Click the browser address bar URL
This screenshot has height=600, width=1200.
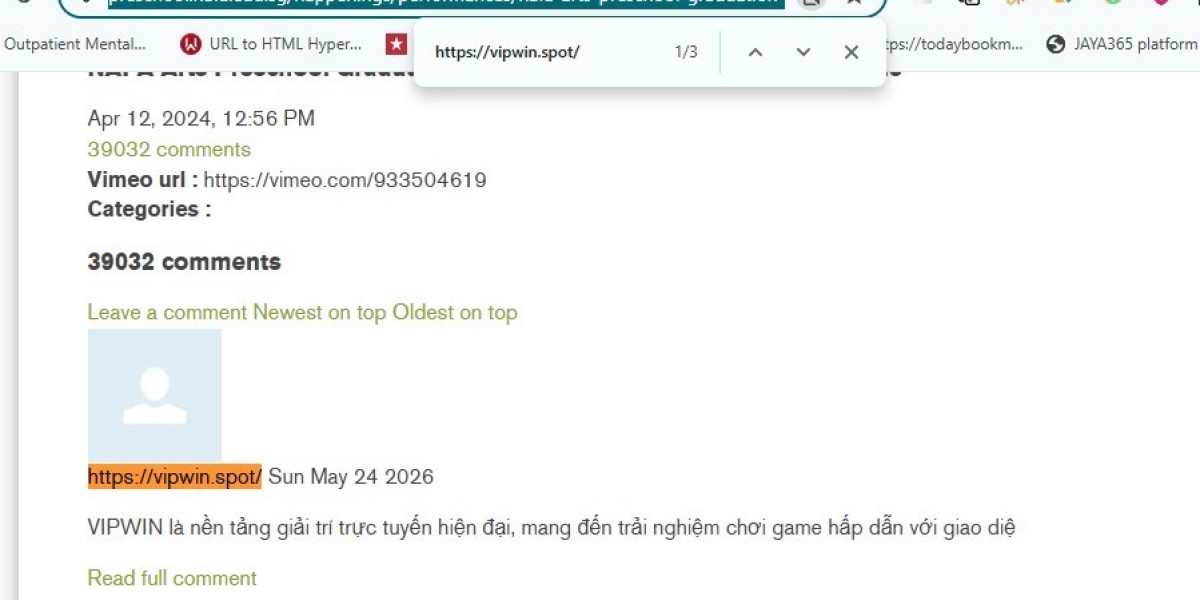tap(445, 3)
